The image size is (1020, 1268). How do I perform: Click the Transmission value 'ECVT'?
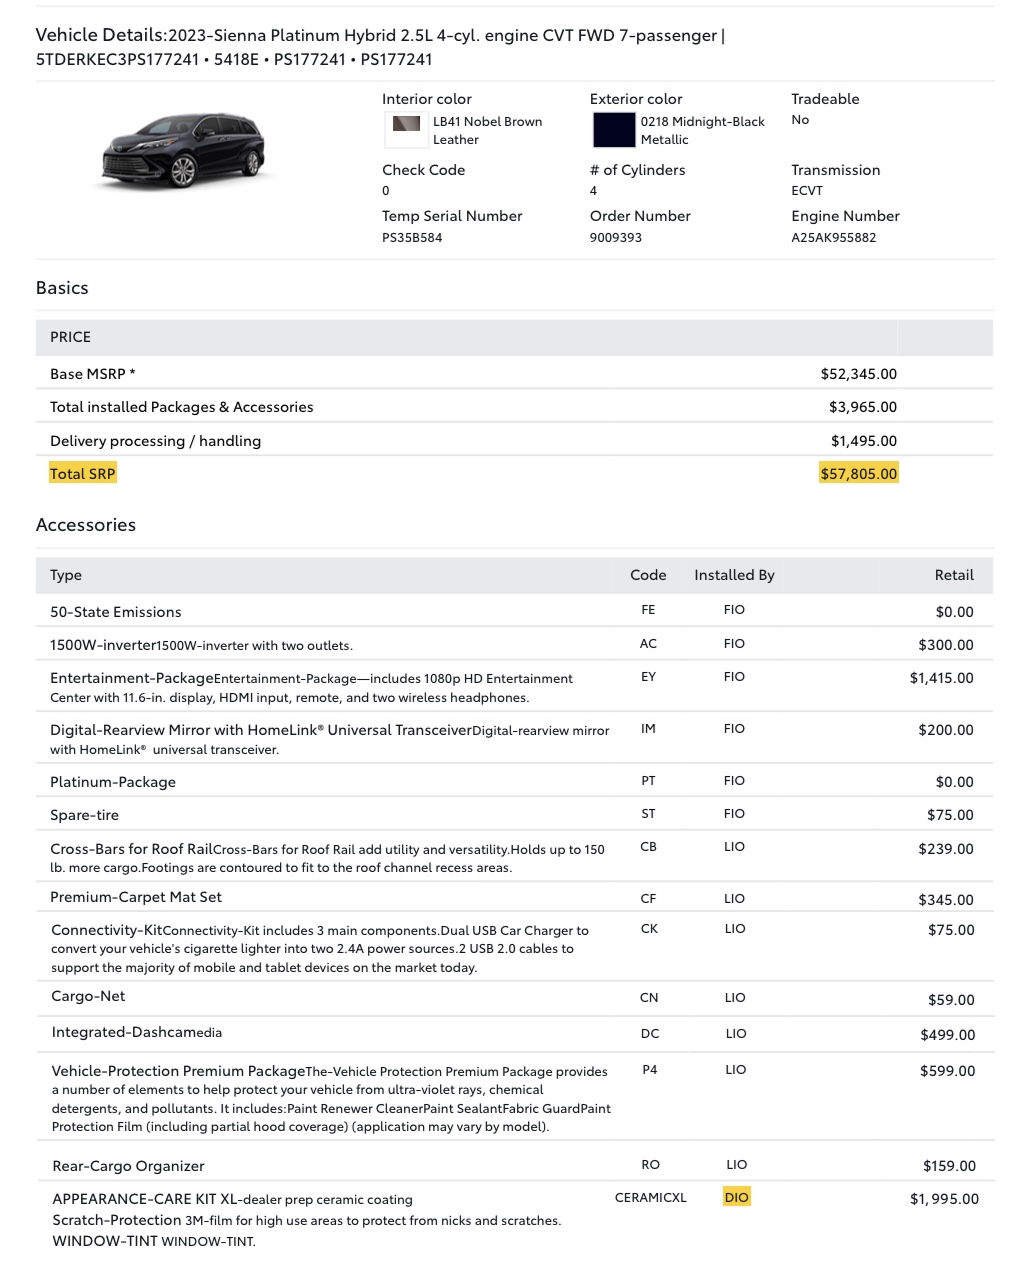[x=807, y=191]
